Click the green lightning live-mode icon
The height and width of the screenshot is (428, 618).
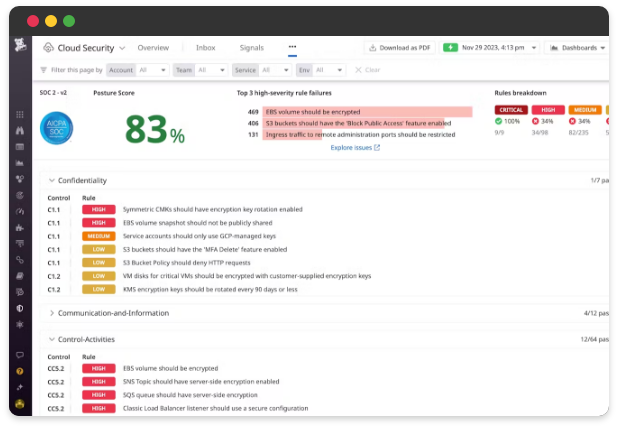450,47
